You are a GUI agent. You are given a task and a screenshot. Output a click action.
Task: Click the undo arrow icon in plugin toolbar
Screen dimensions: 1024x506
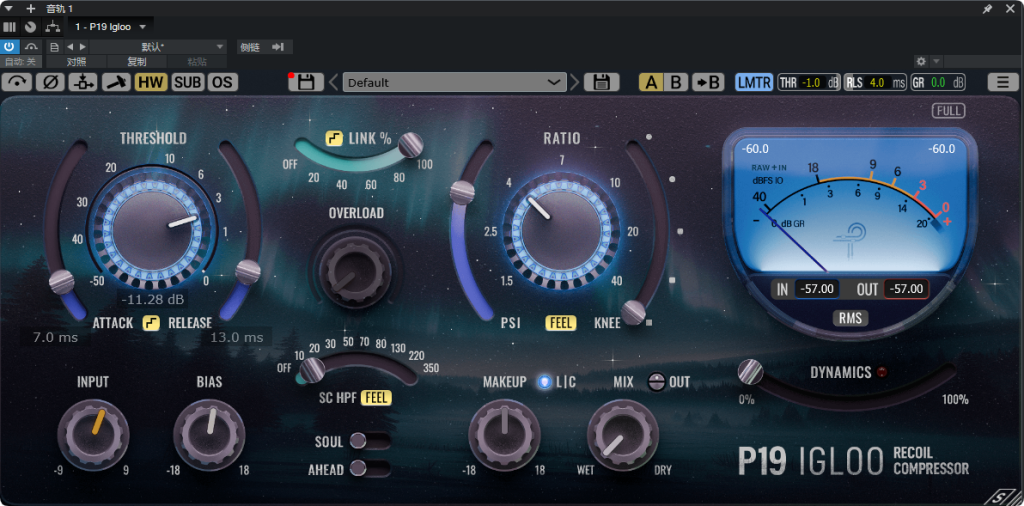(18, 82)
